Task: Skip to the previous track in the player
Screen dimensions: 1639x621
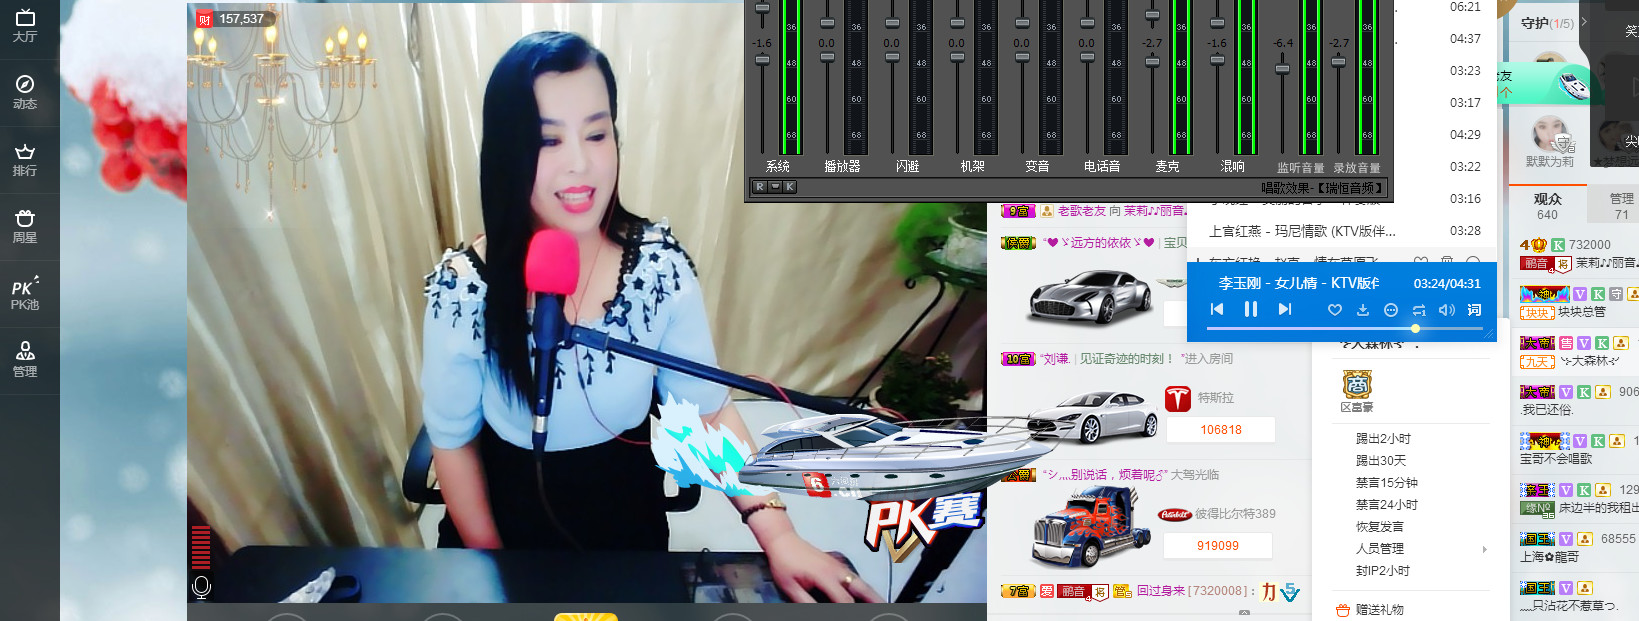Action: (x=1217, y=310)
